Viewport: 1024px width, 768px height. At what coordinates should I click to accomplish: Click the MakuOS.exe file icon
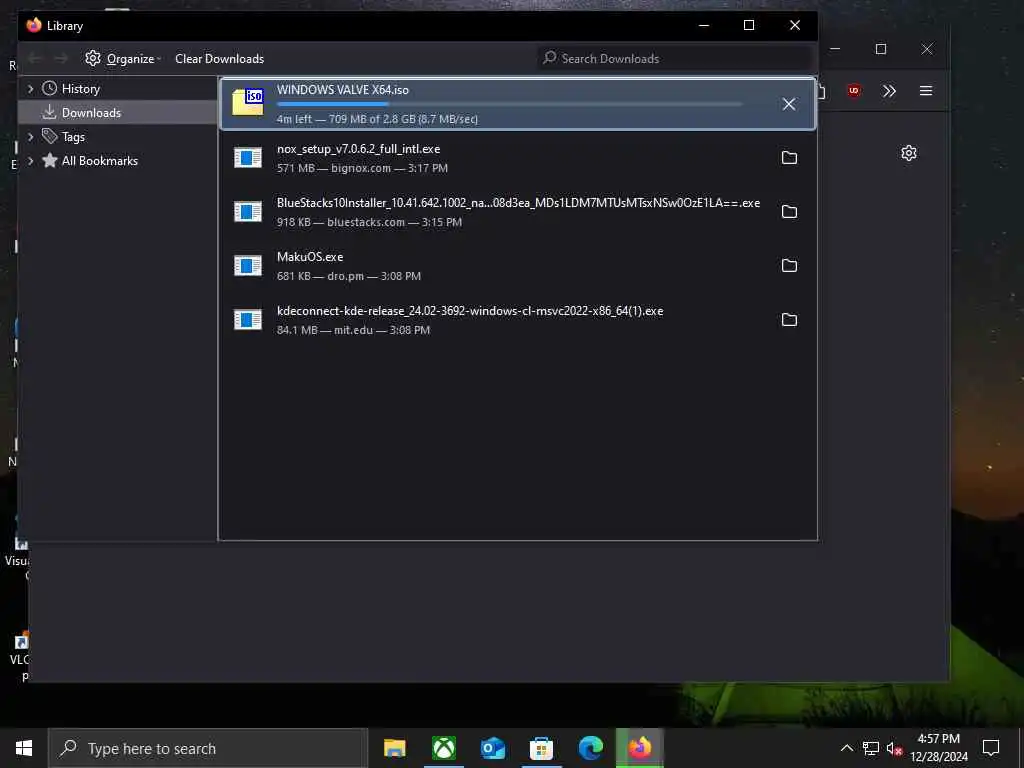[248, 265]
